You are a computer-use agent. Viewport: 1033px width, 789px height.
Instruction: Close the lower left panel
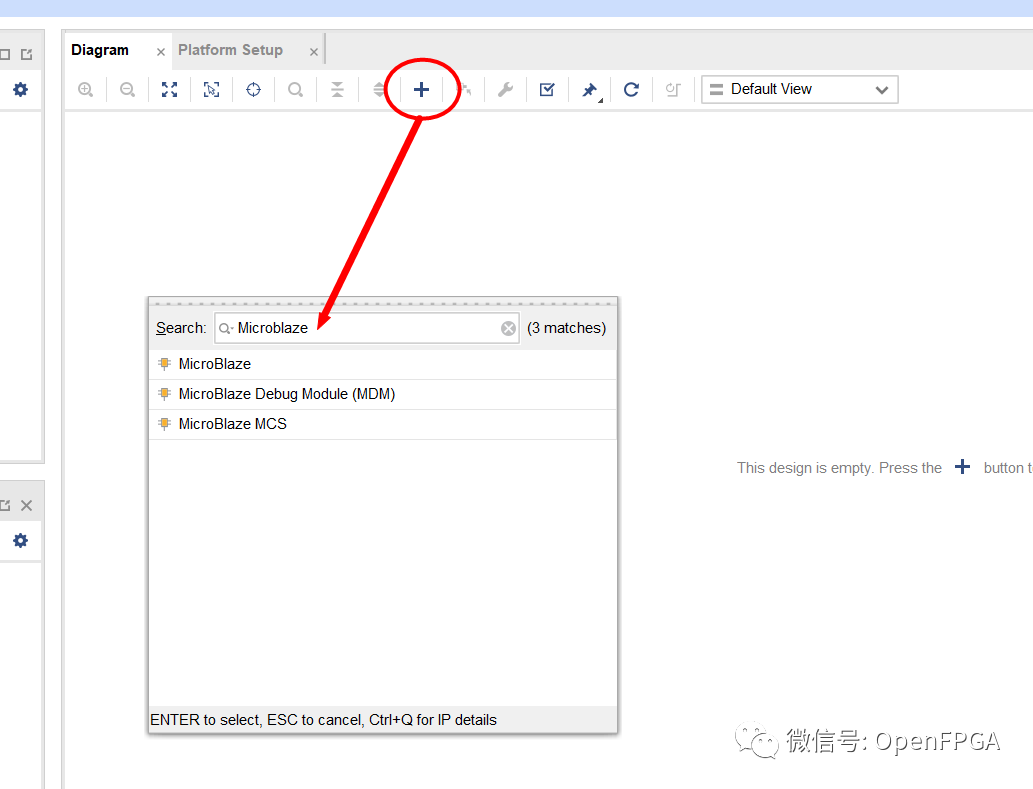coord(26,505)
